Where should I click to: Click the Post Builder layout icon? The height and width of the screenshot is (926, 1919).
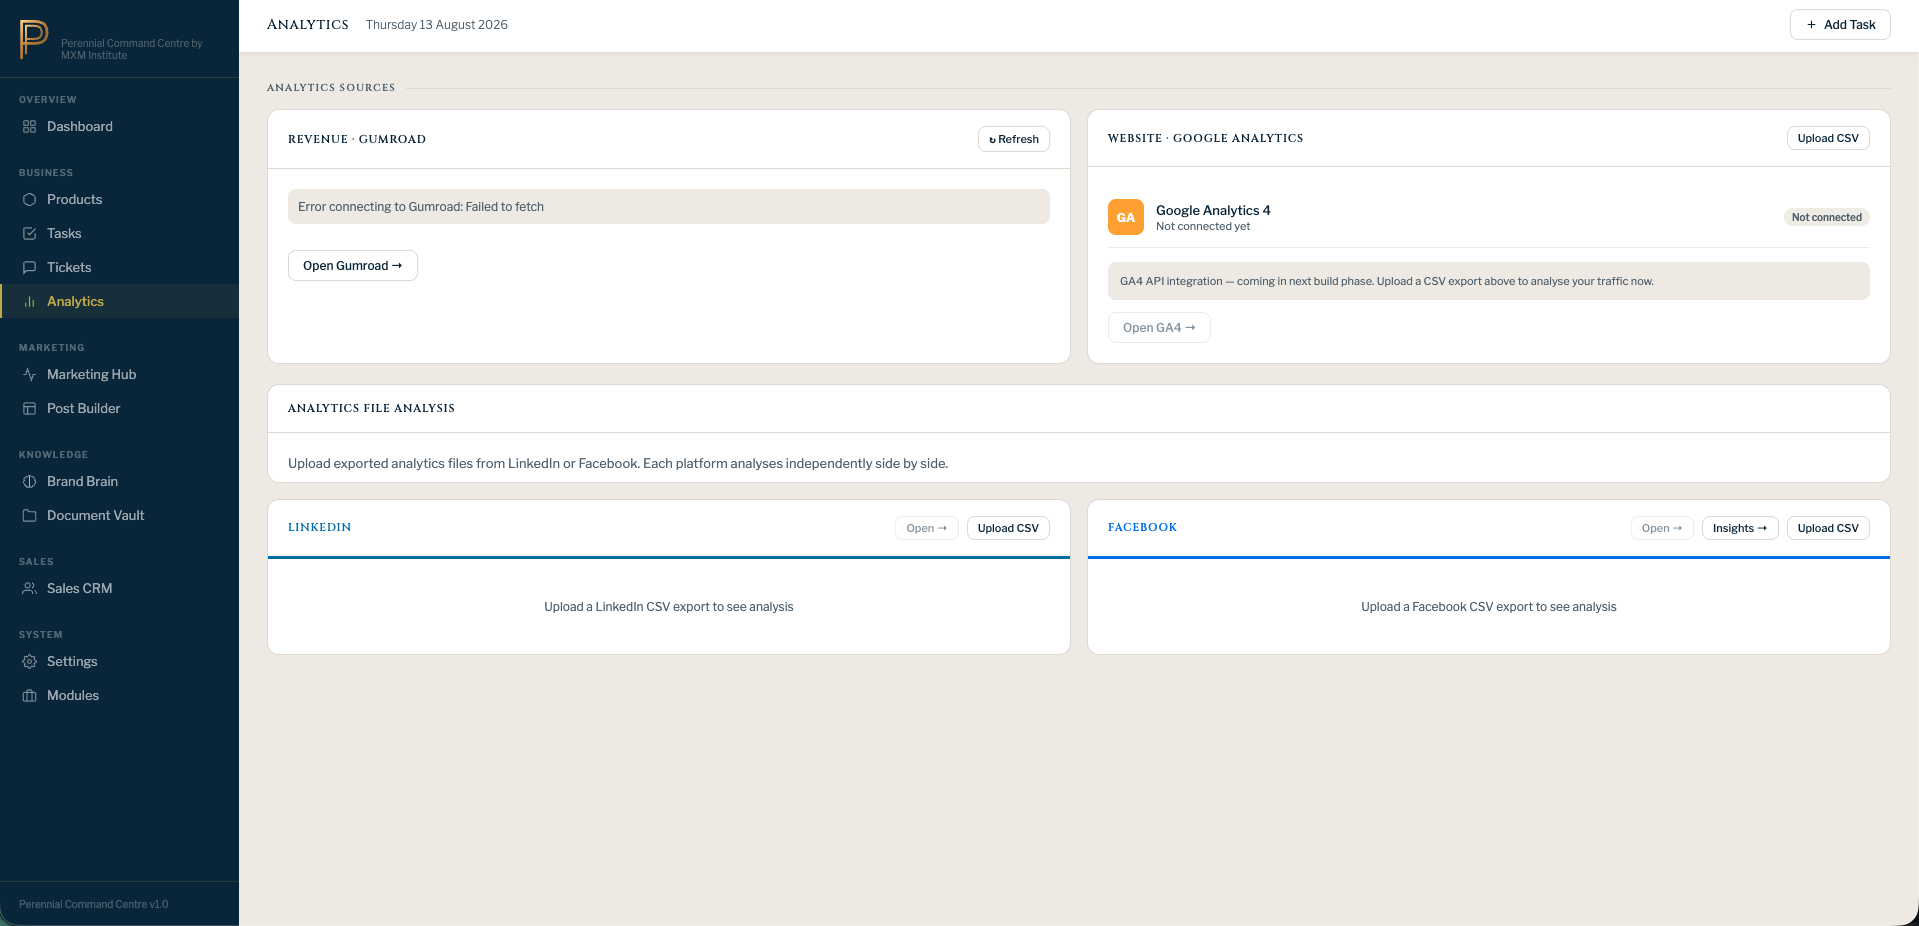click(x=30, y=409)
